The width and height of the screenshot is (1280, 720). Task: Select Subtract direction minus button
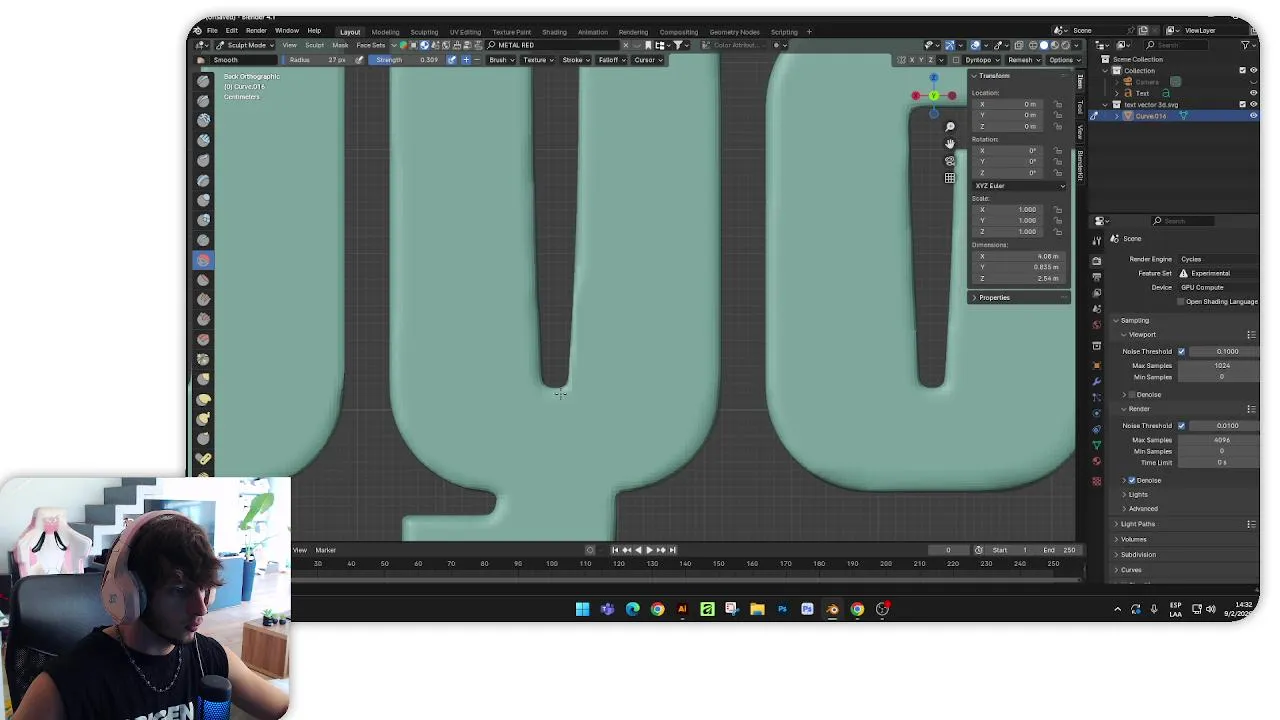(477, 60)
